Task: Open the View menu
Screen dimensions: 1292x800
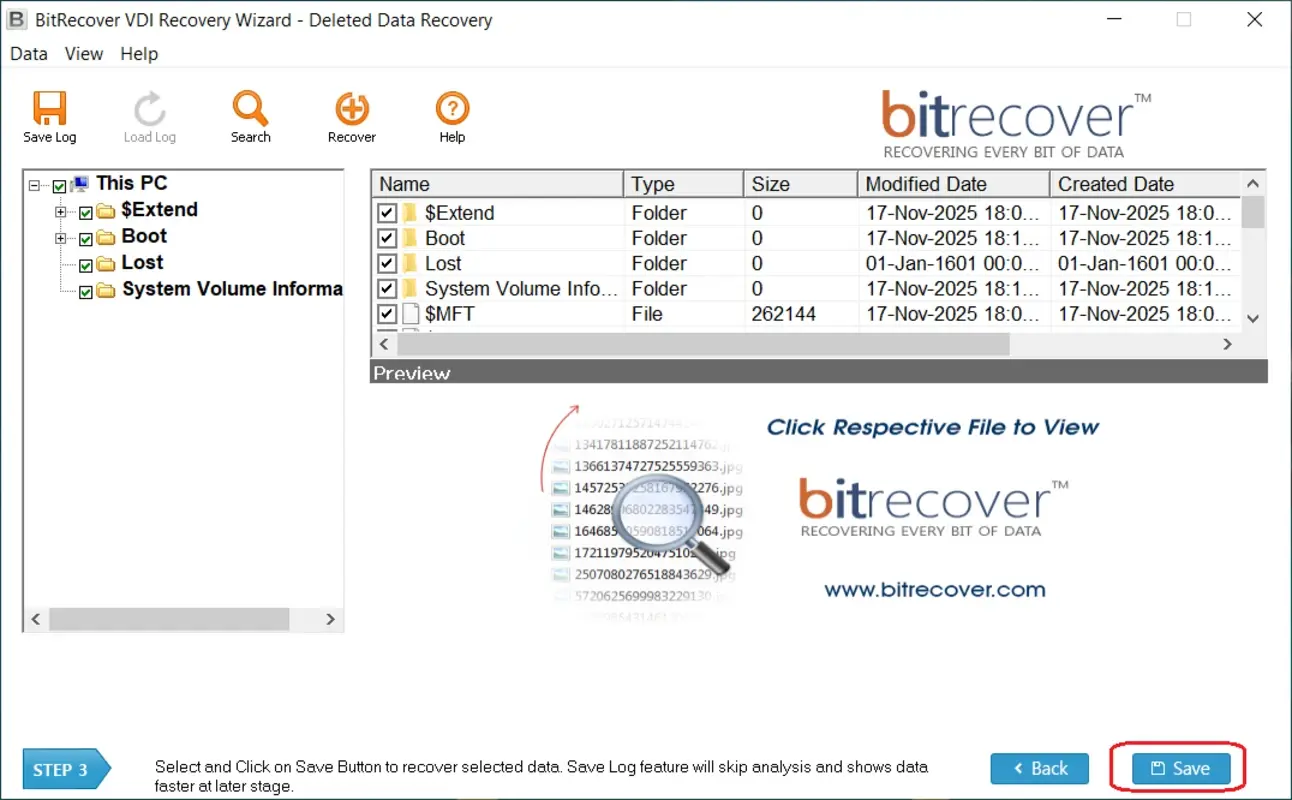Action: (83, 54)
